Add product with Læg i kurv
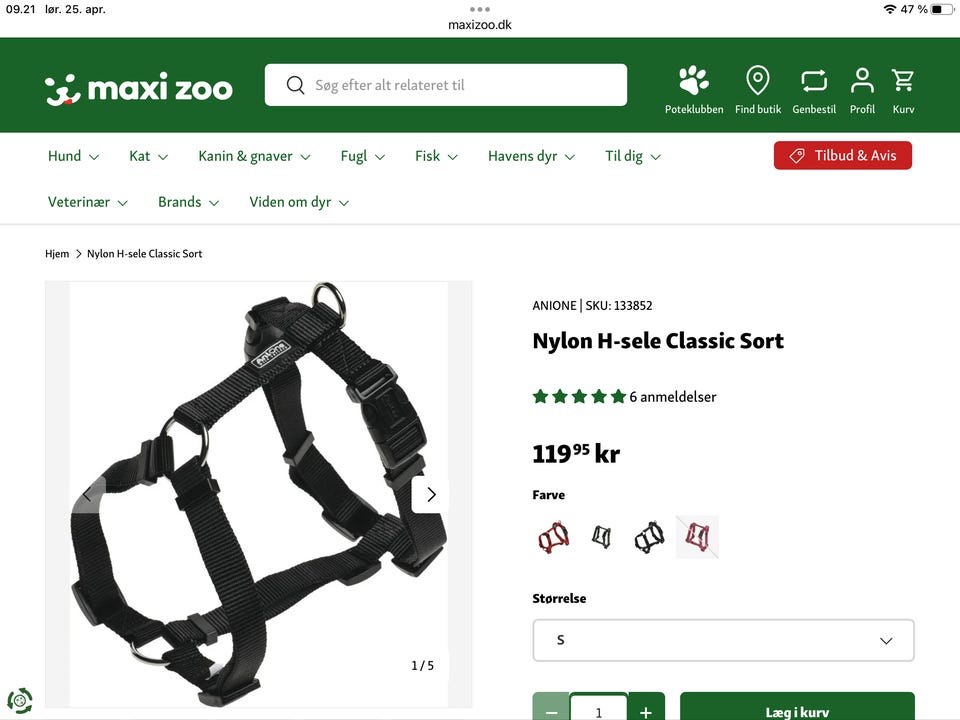Screen dimensions: 960x720 click(797, 707)
